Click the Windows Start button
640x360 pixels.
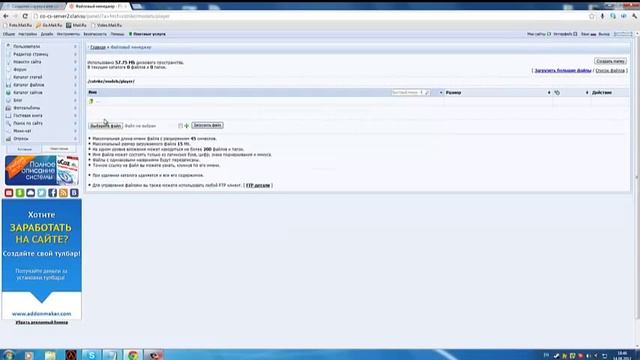(x=8, y=355)
